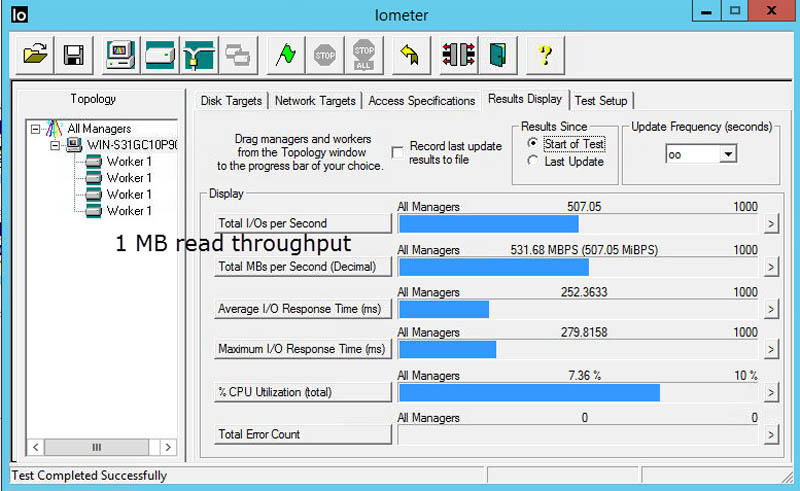Click Test Completed Successfully status text
Viewport: 800px width, 491px height.
coord(89,476)
